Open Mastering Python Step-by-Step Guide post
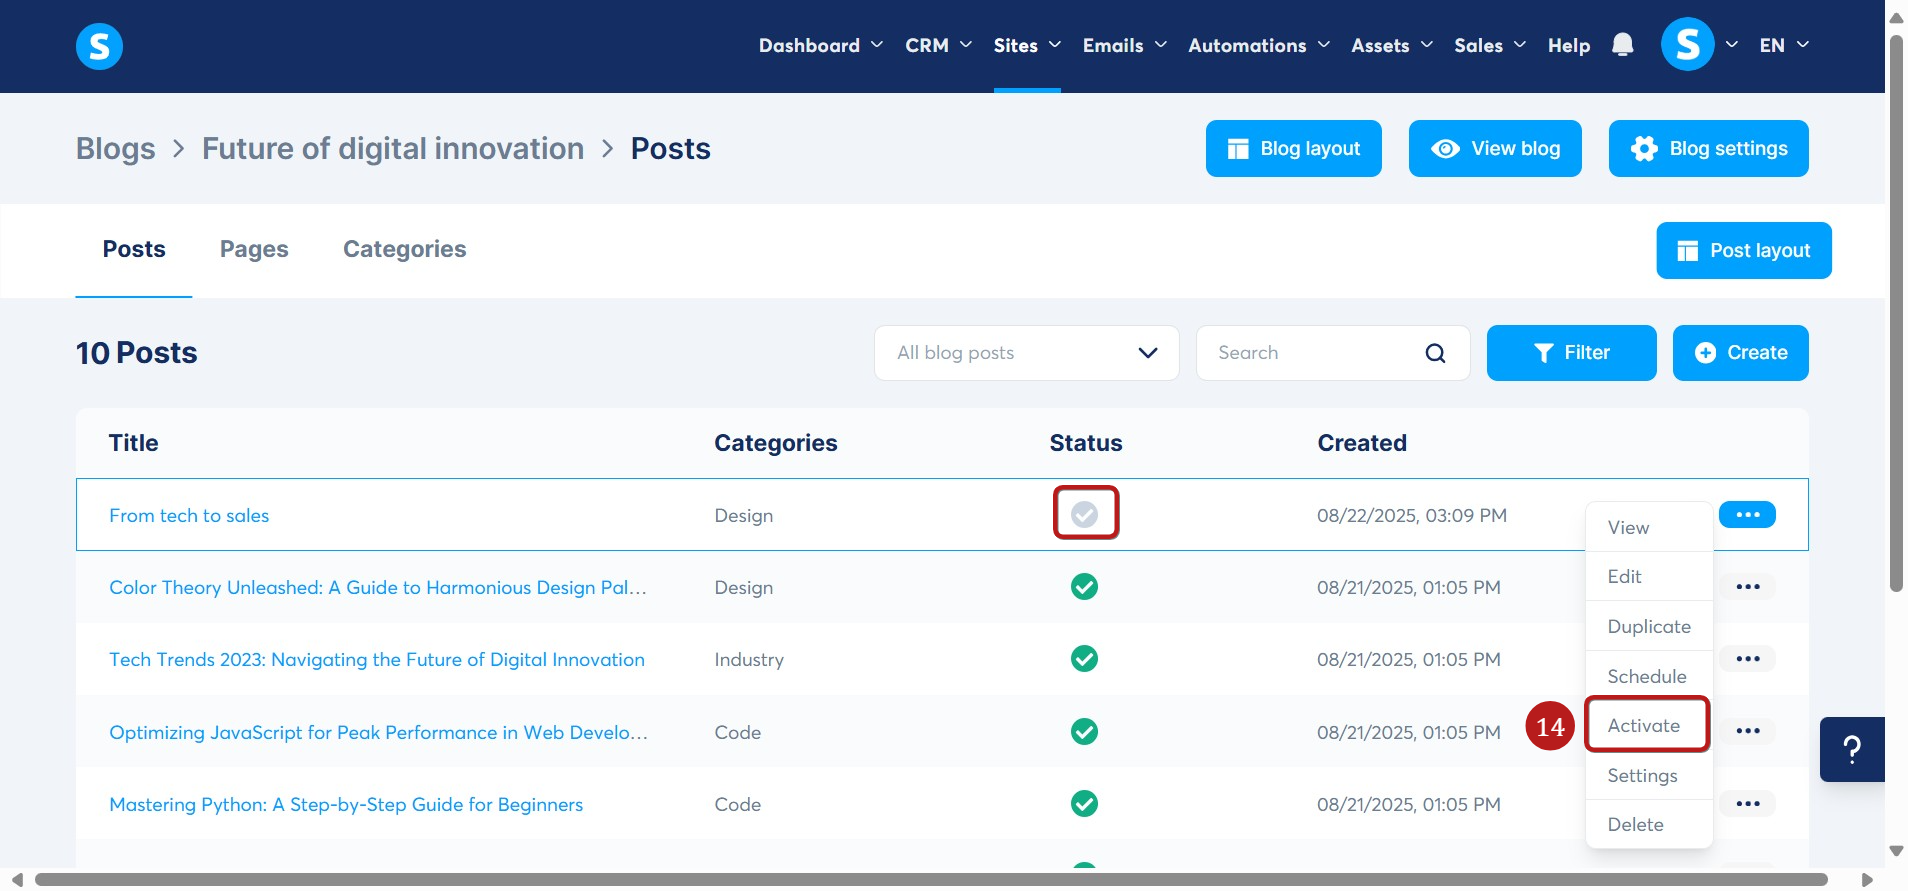1908x891 pixels. [x=346, y=805]
